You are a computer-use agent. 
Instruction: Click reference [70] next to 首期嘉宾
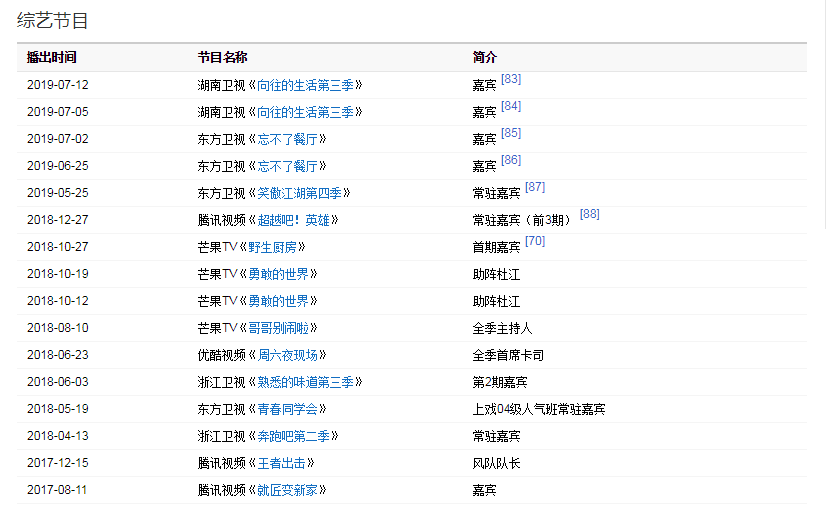pyautogui.click(x=535, y=241)
